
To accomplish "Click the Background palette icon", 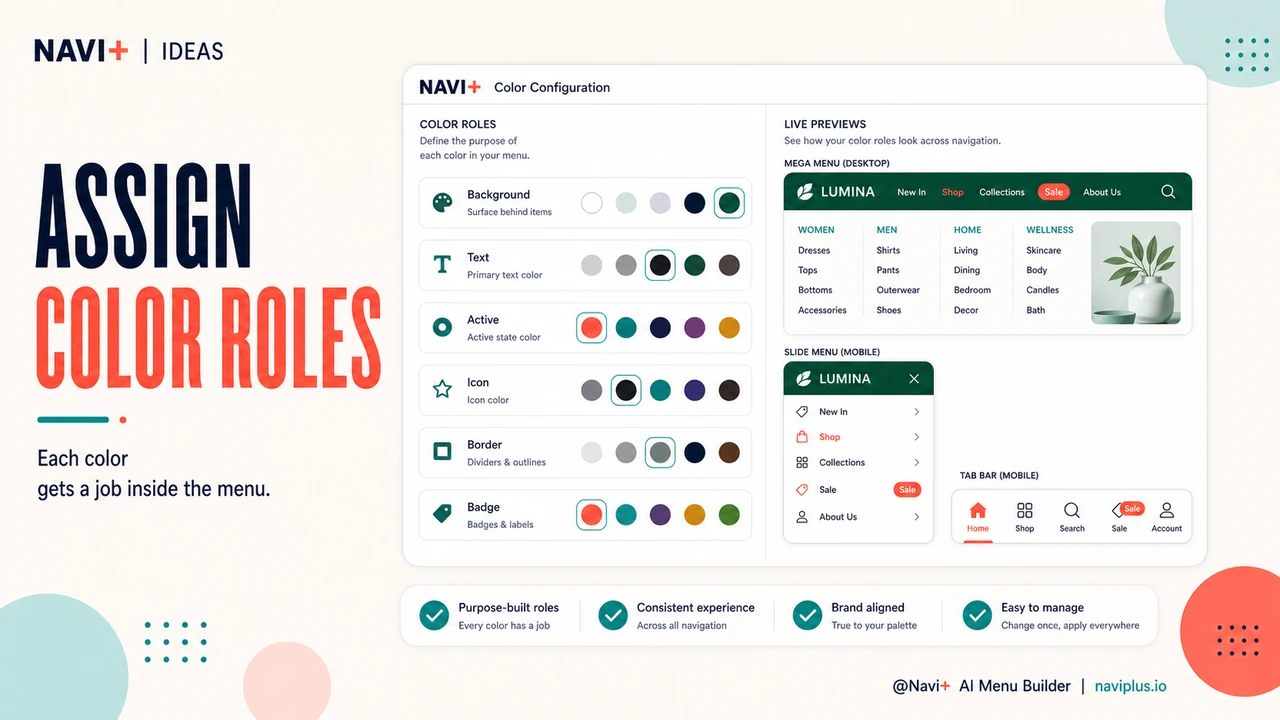I will click(442, 203).
